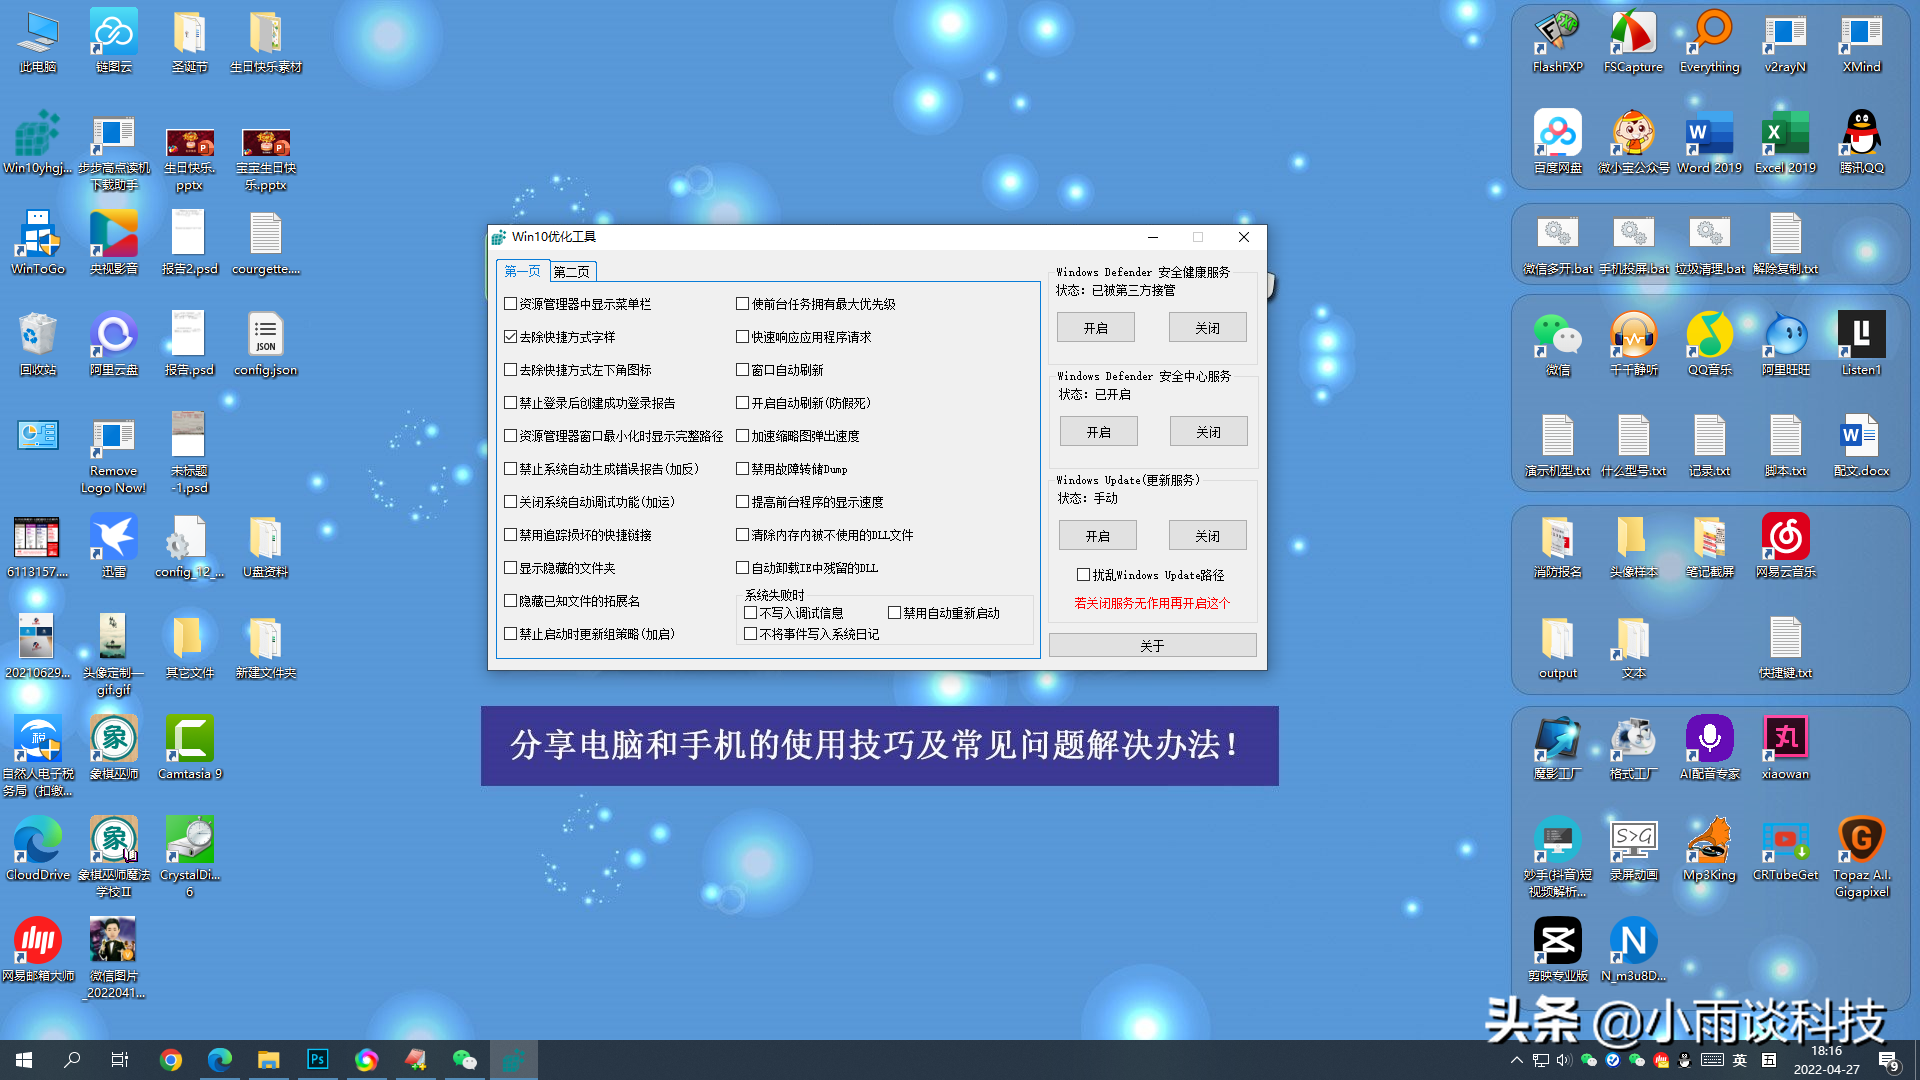Switch to 第一页 tab
The image size is (1920, 1080).
click(522, 272)
